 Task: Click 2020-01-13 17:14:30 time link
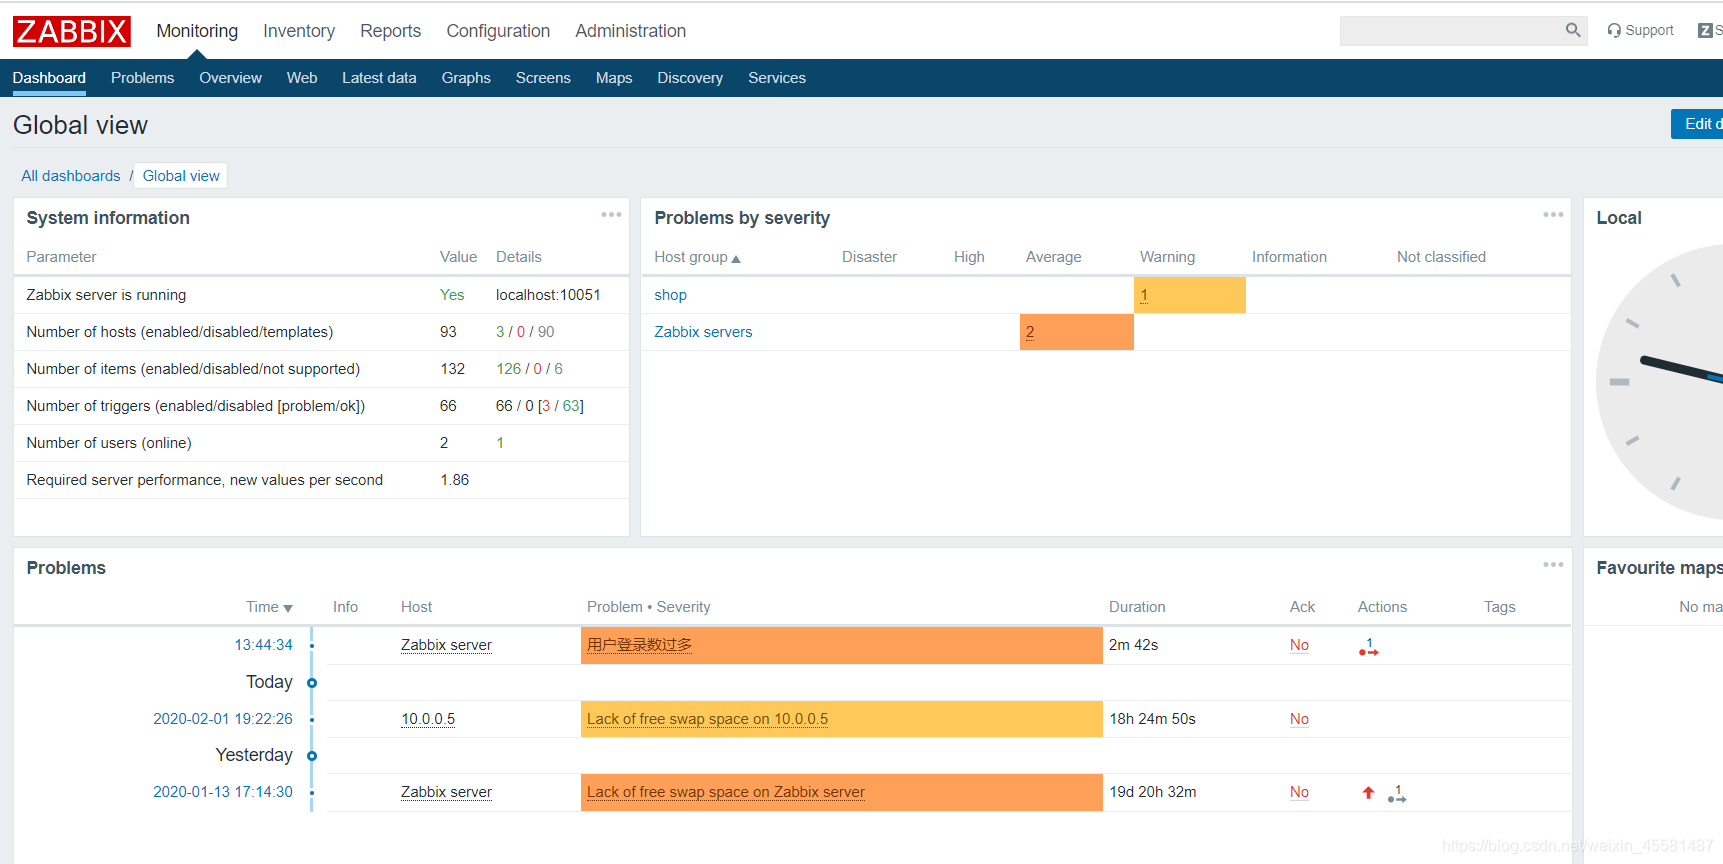tap(223, 792)
